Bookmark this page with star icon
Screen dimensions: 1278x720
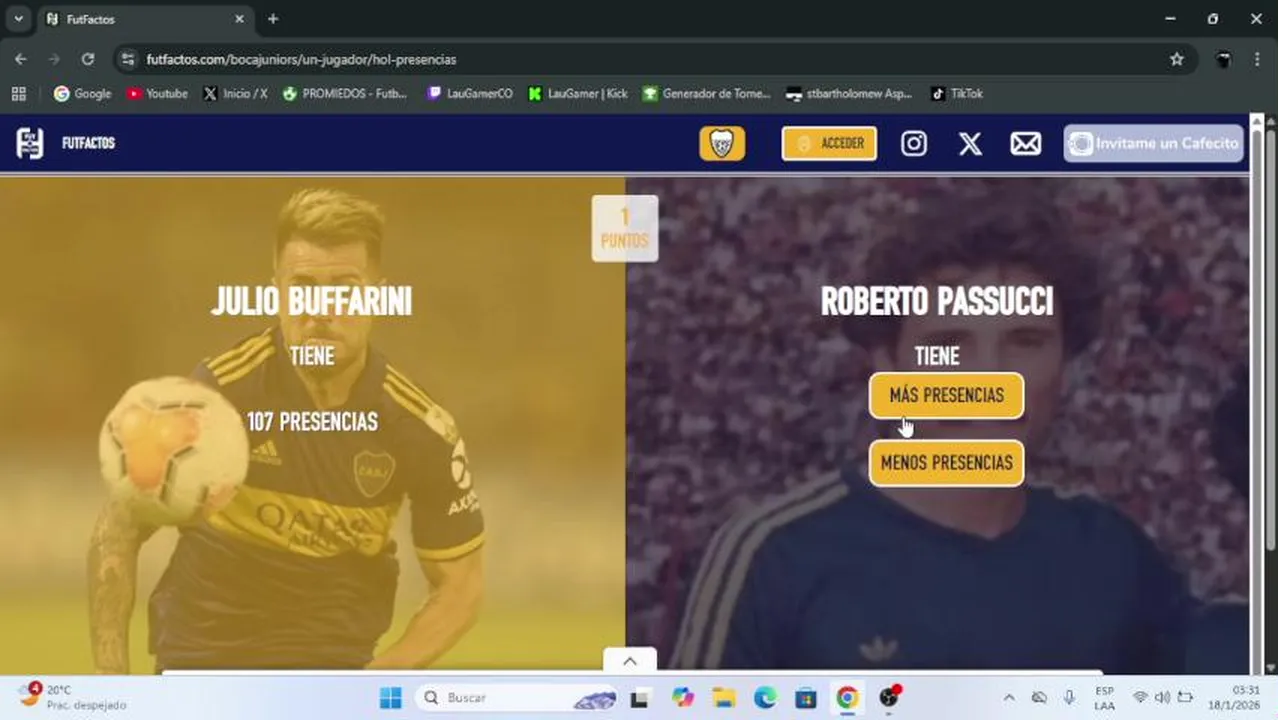pyautogui.click(x=1177, y=59)
